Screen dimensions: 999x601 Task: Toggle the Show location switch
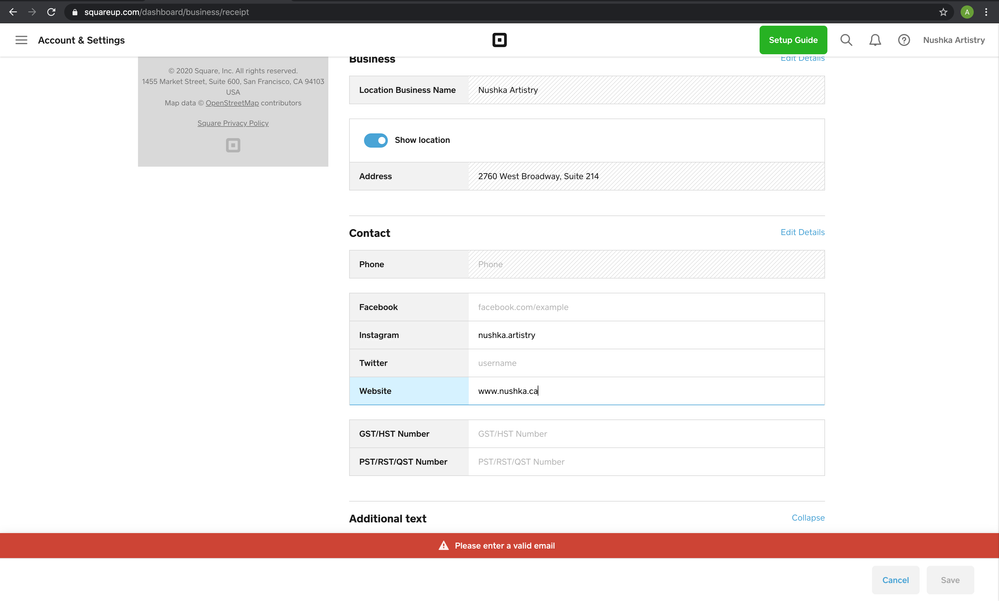coord(376,140)
